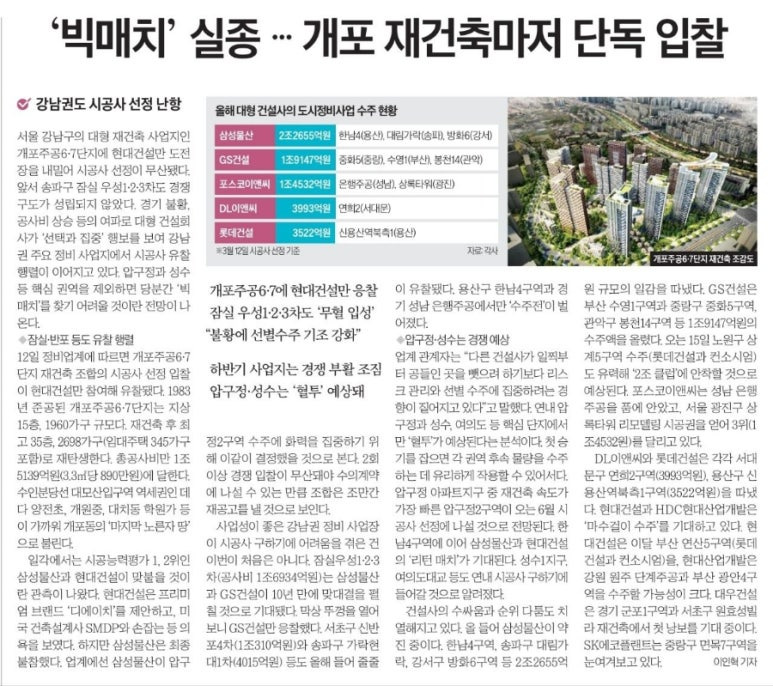The width and height of the screenshot is (773, 686).
Task: Click the quoted sentence beginning "다른 건설사가 일찍부터
Action: pos(482,382)
